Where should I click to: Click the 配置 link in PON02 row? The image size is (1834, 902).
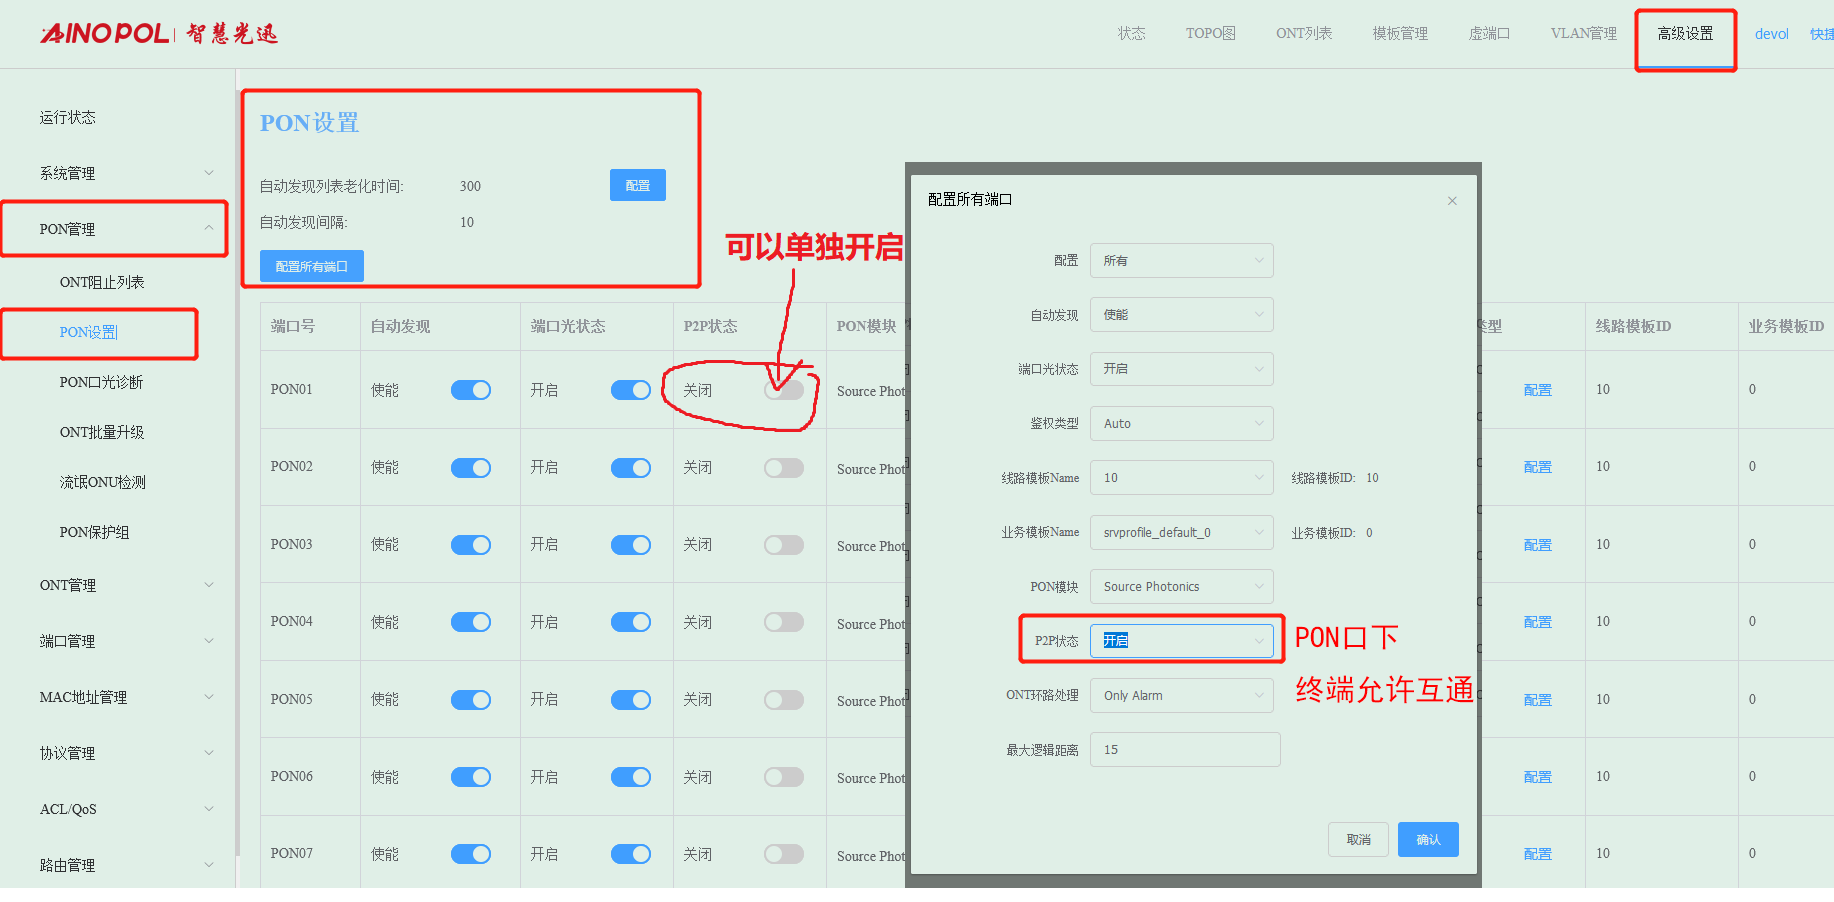click(x=1537, y=468)
